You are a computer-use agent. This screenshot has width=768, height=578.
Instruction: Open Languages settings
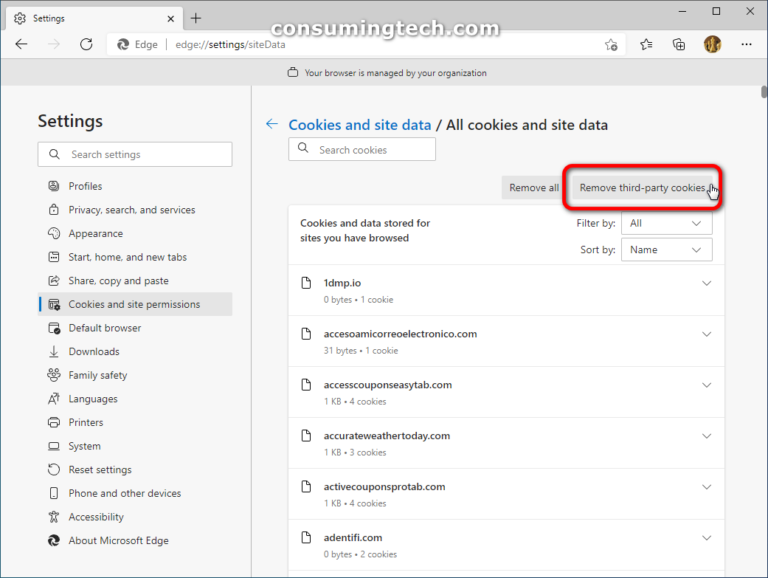135,399
